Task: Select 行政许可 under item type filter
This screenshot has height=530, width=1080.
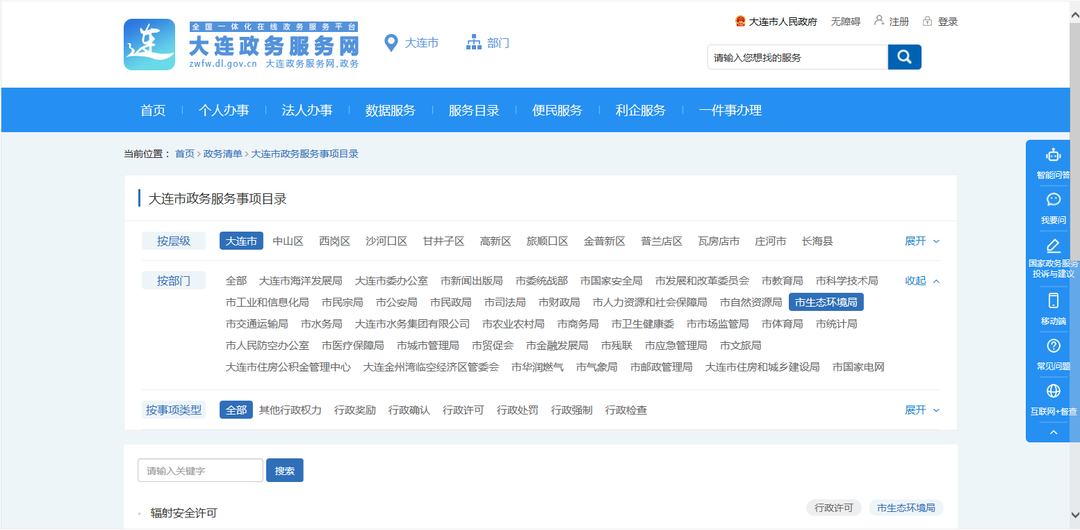Action: [464, 410]
